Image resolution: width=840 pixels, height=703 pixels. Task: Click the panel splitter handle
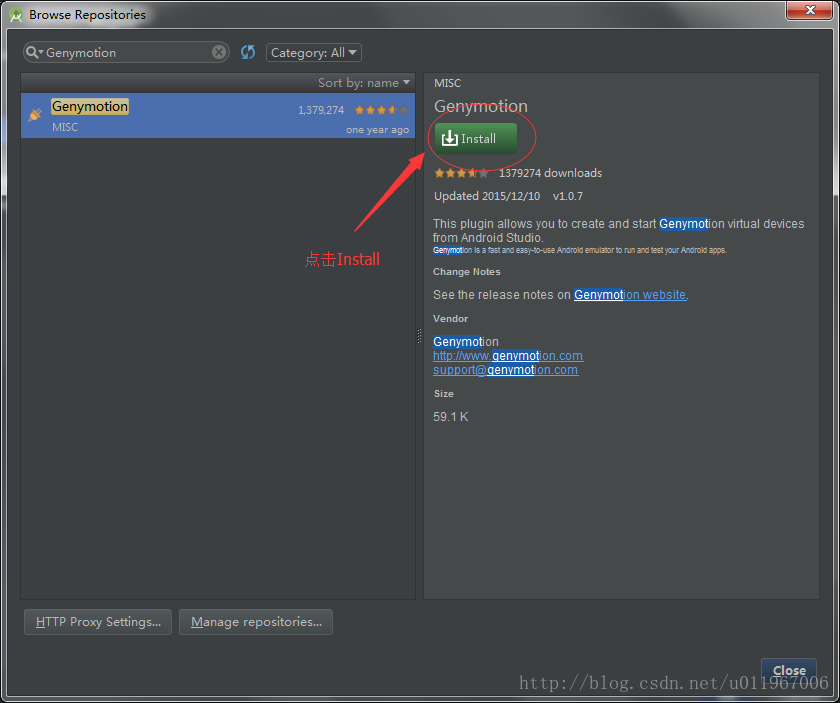coord(419,336)
